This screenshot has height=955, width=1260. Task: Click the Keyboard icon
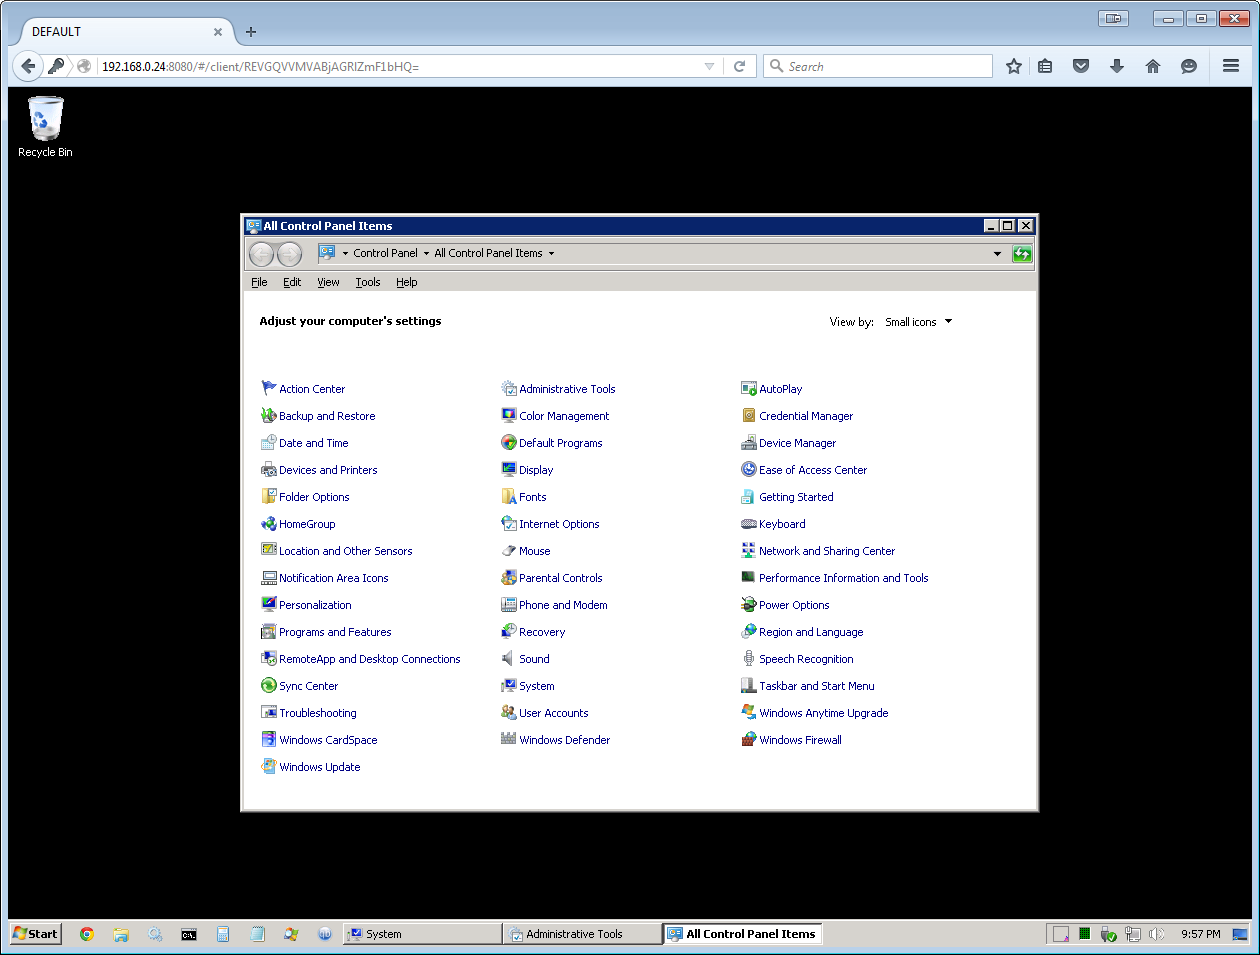tap(748, 523)
